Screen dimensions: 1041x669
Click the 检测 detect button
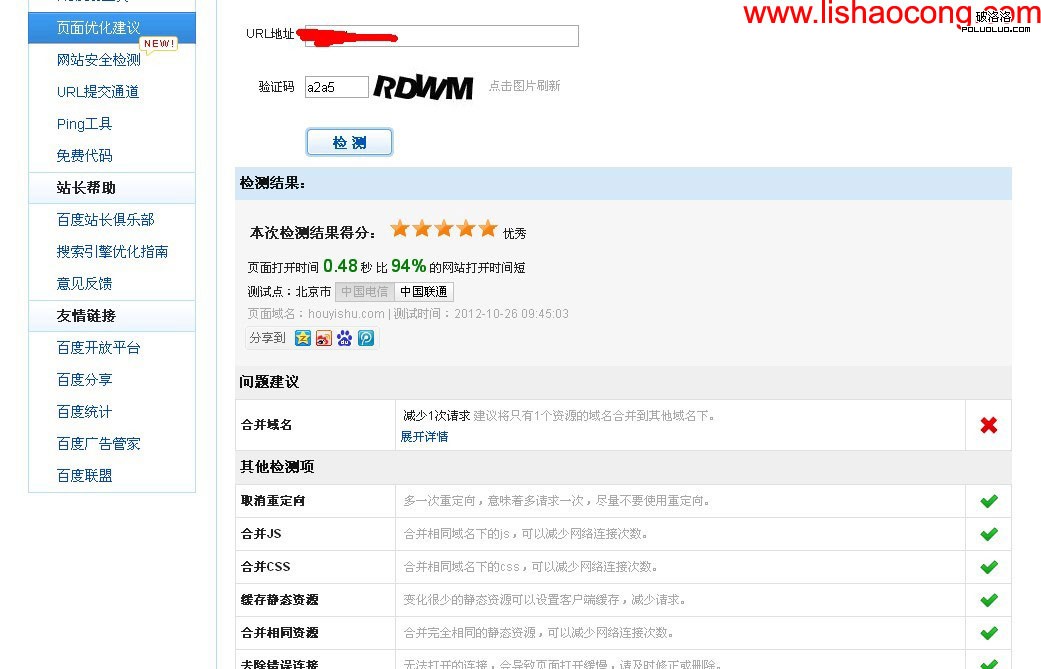click(349, 141)
